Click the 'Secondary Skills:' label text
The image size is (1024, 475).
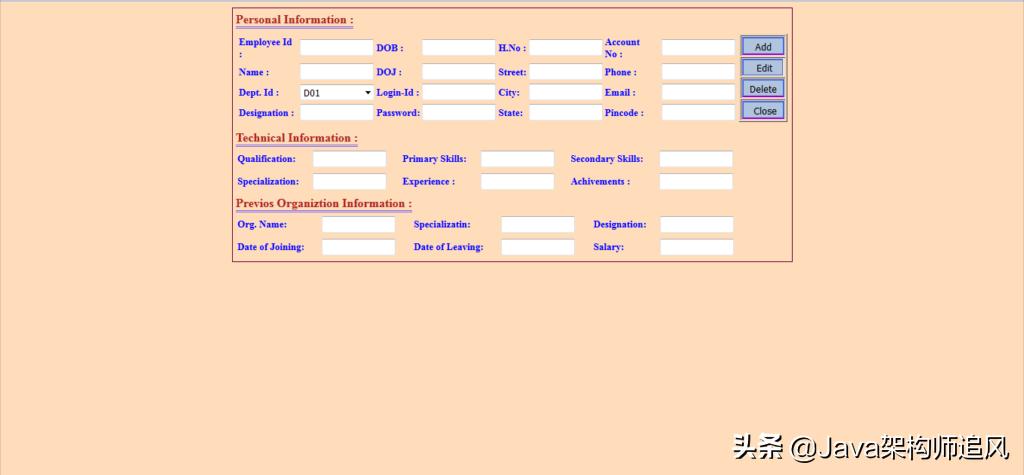click(607, 159)
